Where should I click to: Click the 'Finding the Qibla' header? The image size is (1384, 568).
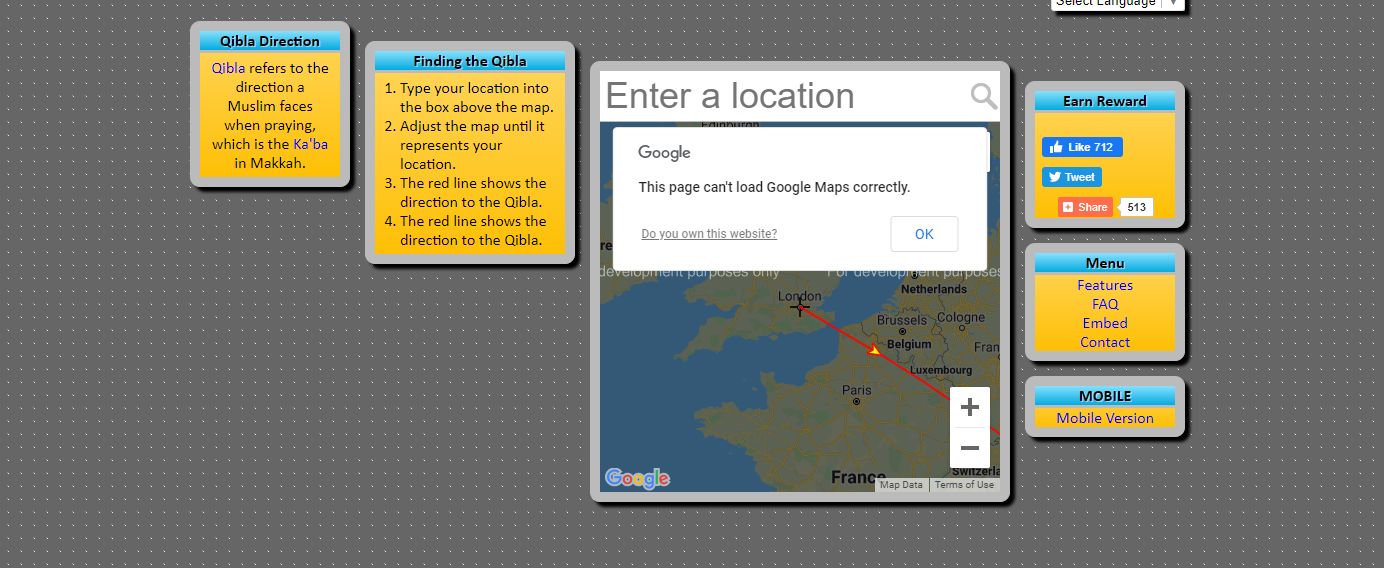470,61
